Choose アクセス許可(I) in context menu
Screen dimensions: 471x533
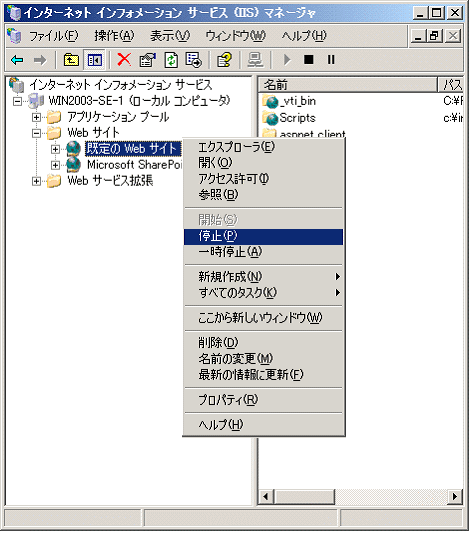pyautogui.click(x=264, y=179)
